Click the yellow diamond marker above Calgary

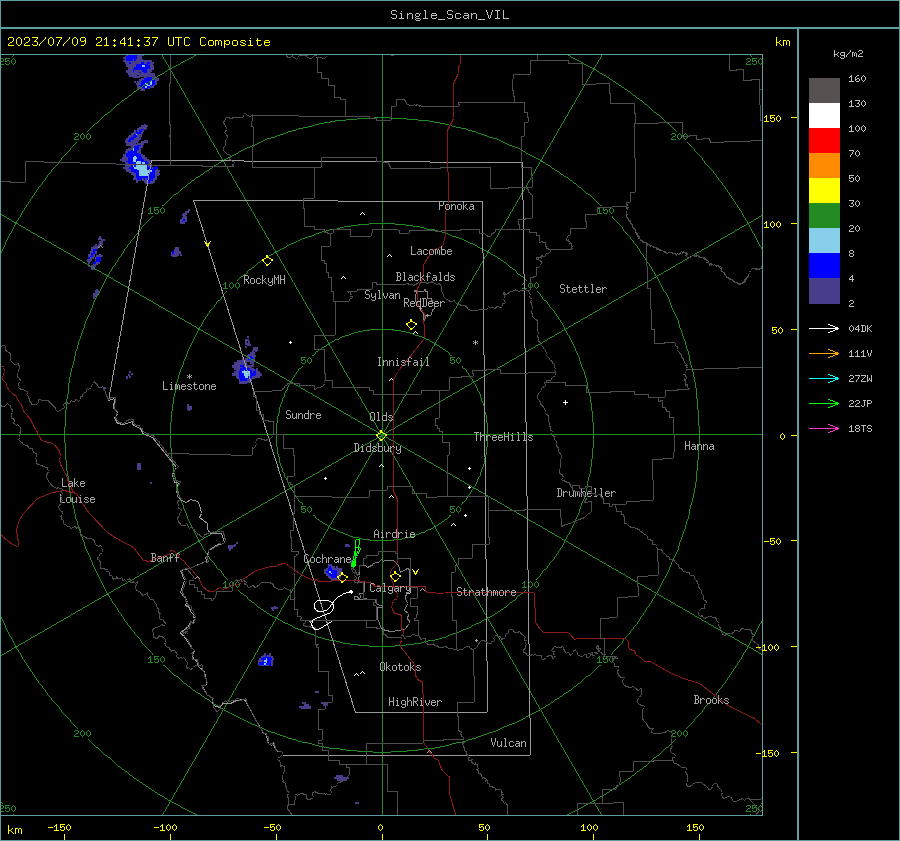(395, 576)
